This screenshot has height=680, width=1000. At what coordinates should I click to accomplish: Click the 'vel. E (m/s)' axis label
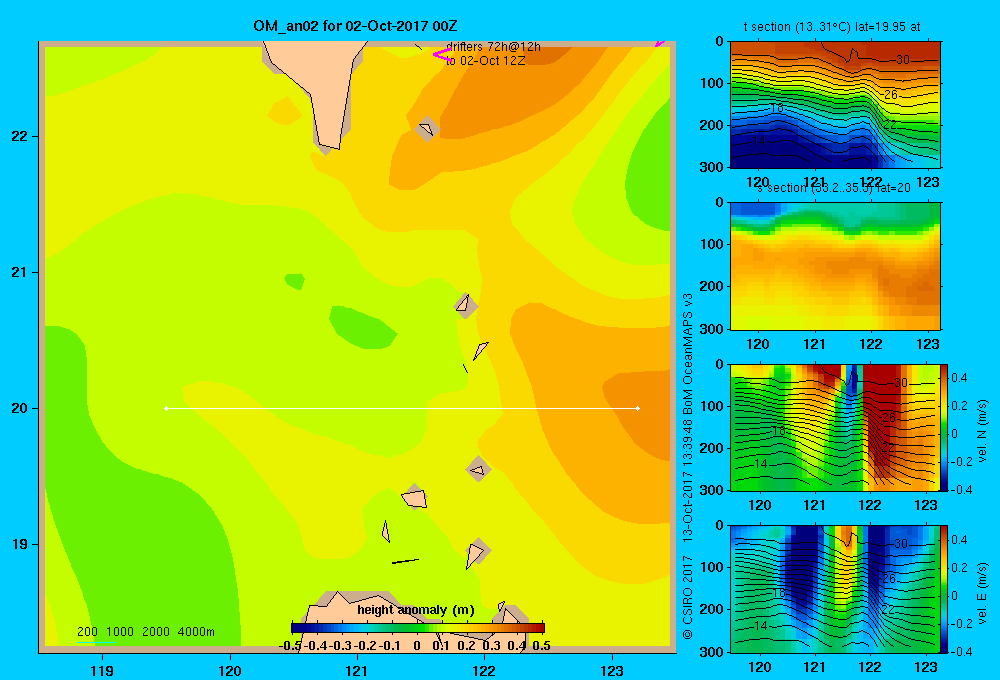(x=983, y=593)
